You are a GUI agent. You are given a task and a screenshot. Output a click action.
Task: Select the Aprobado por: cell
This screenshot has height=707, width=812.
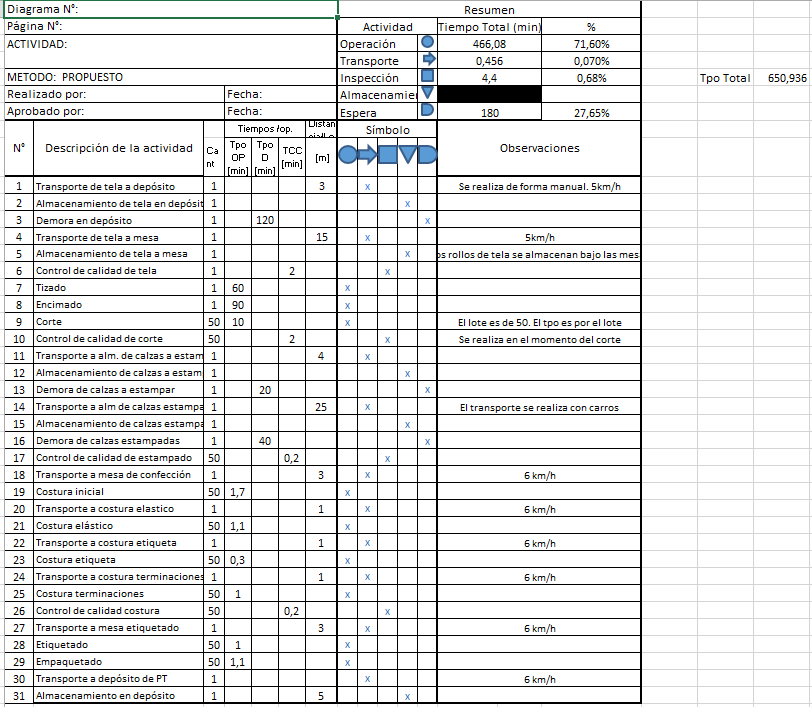[x=114, y=111]
